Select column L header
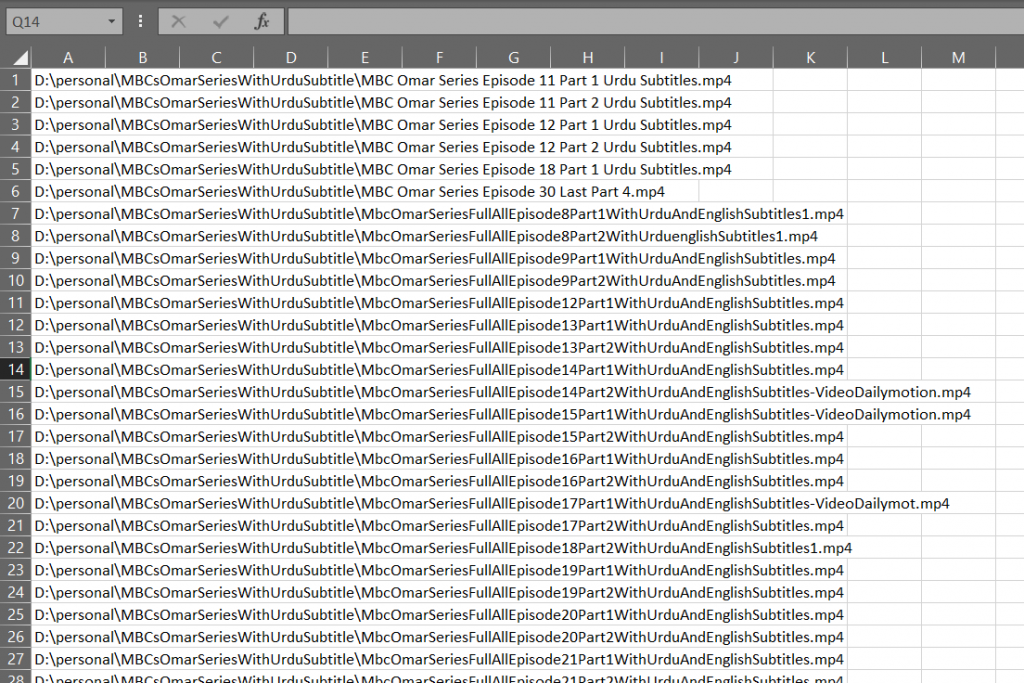1024x683 pixels. coord(884,57)
